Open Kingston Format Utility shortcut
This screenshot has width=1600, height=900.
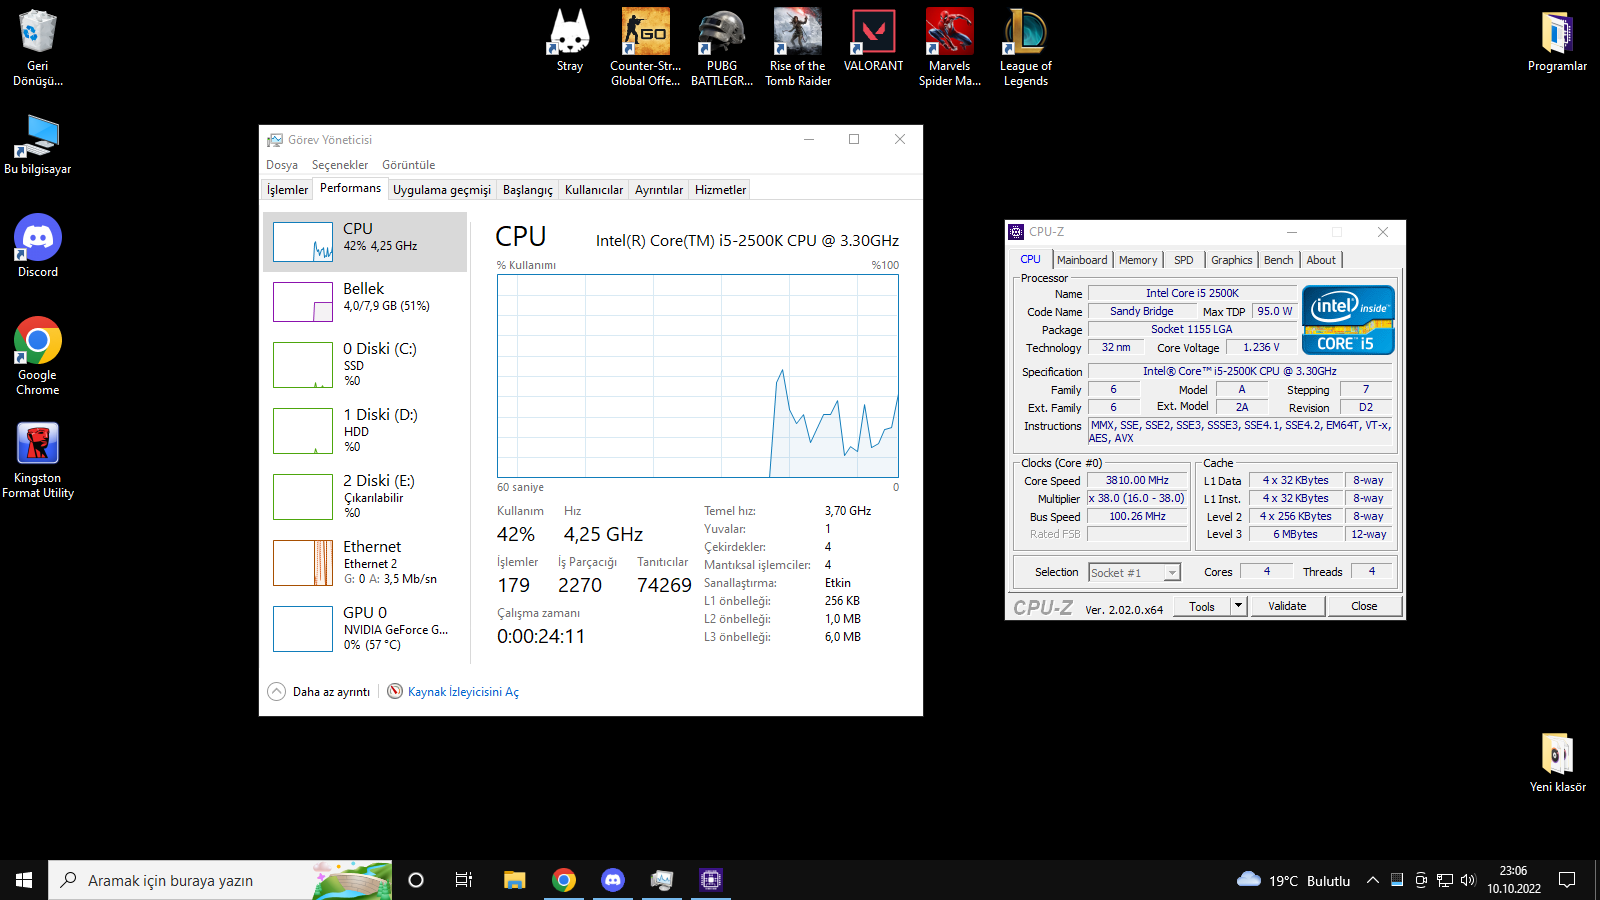pos(38,460)
